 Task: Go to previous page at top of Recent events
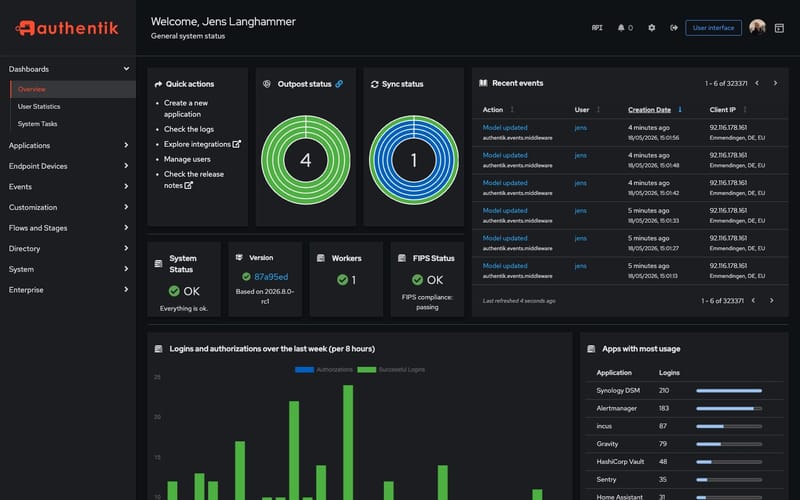757,83
